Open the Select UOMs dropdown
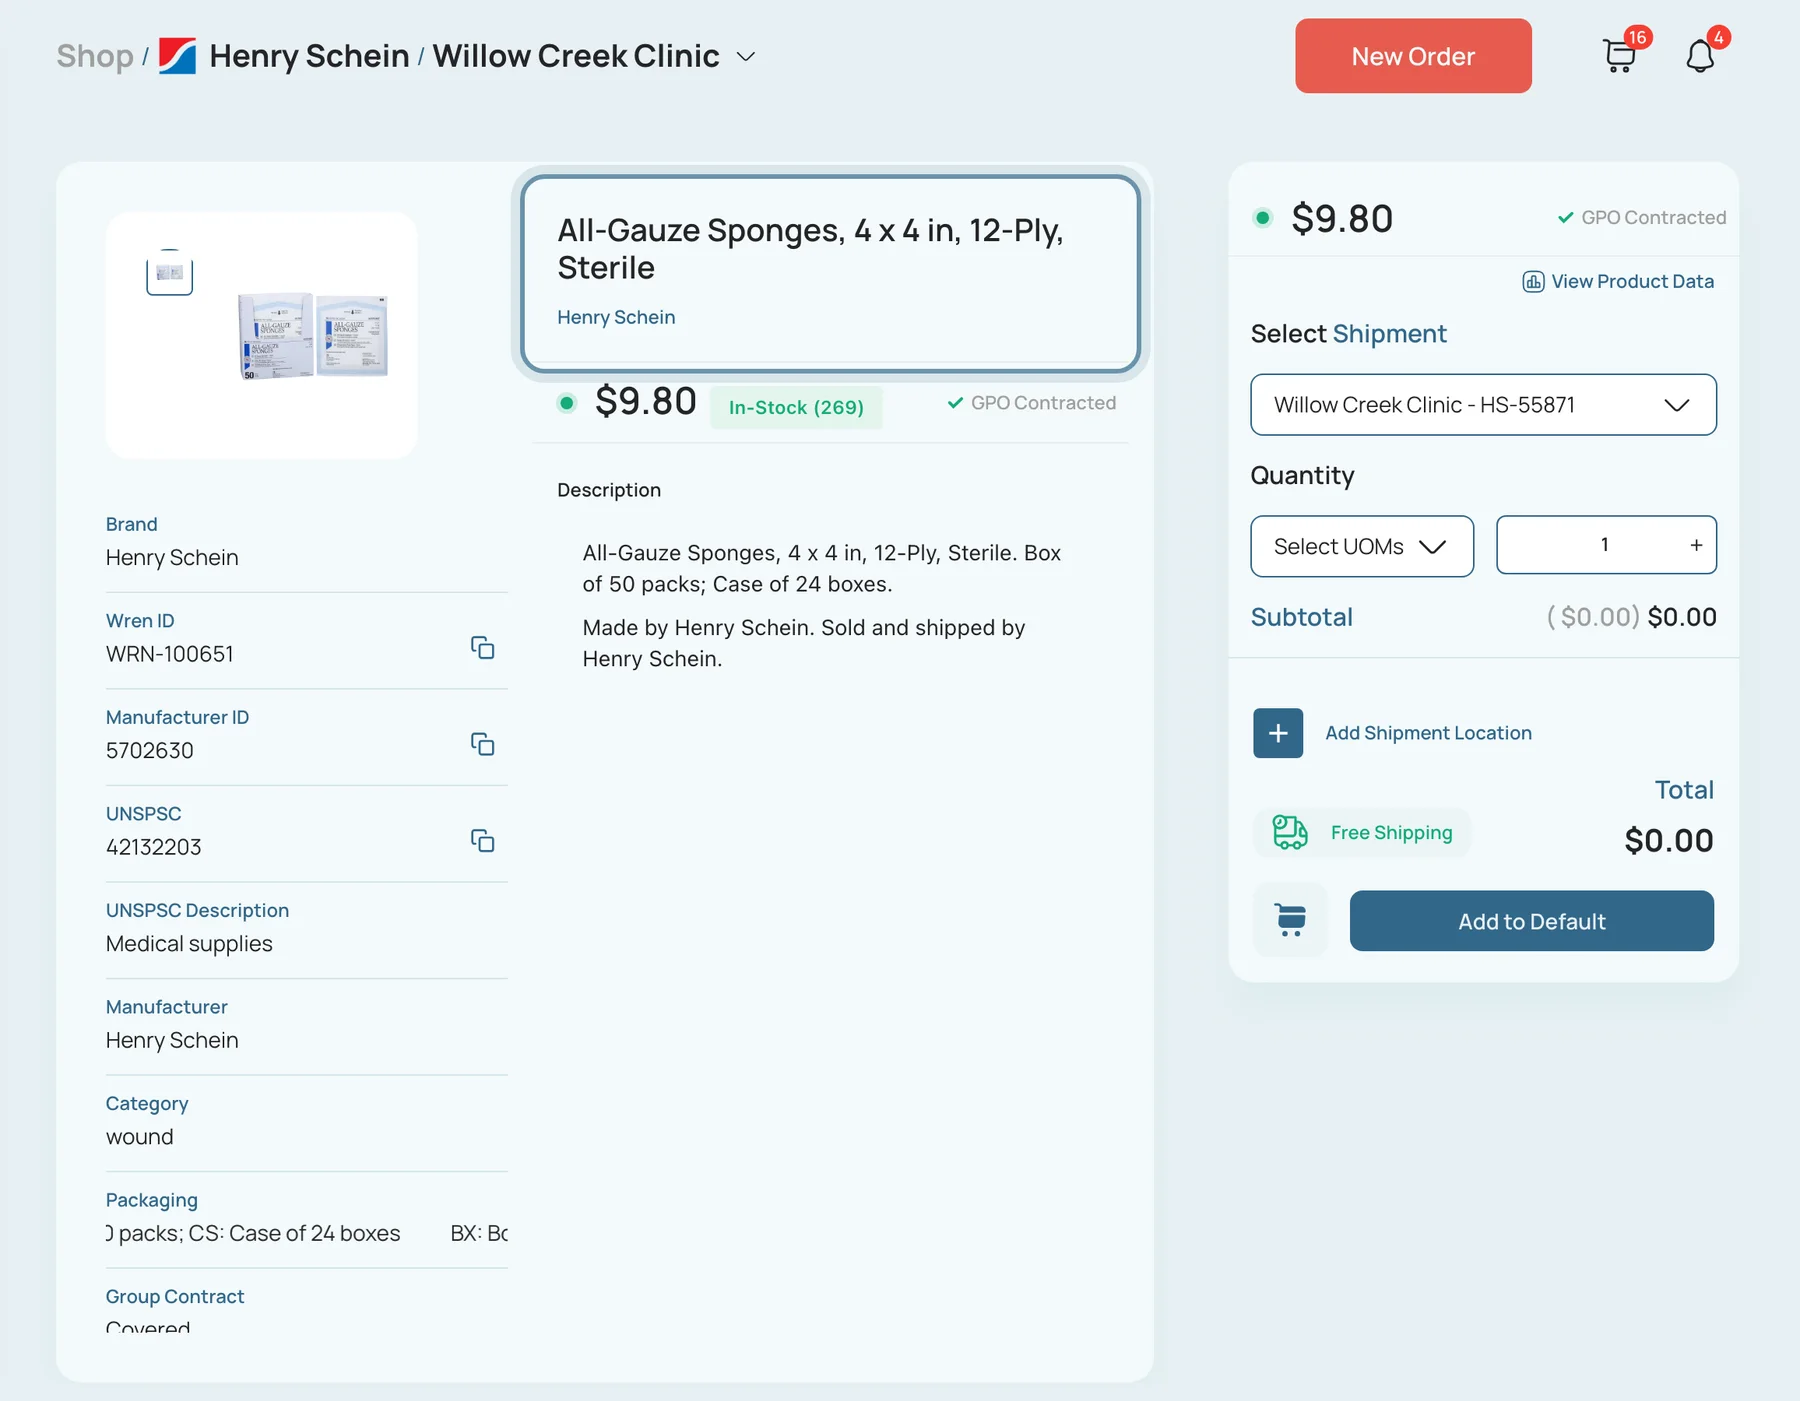Image resolution: width=1800 pixels, height=1401 pixels. point(1362,546)
